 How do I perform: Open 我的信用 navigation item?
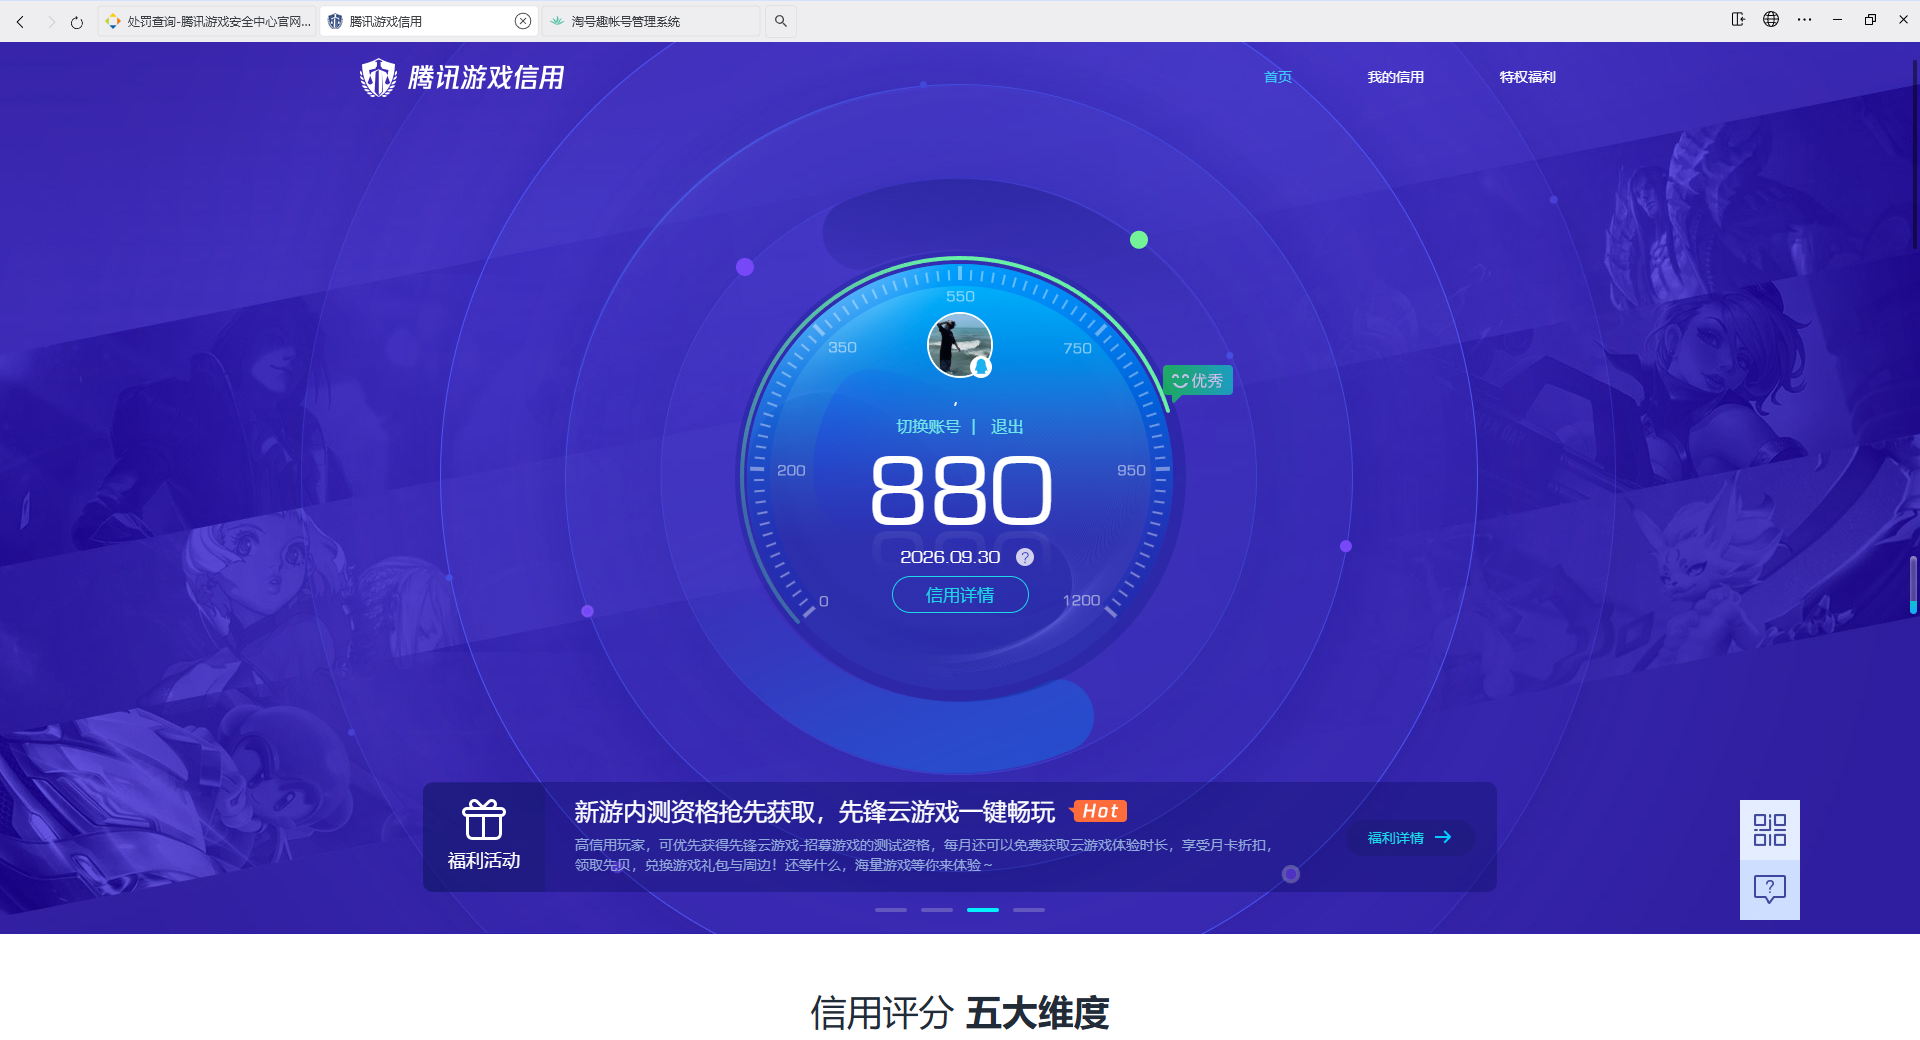click(x=1396, y=77)
